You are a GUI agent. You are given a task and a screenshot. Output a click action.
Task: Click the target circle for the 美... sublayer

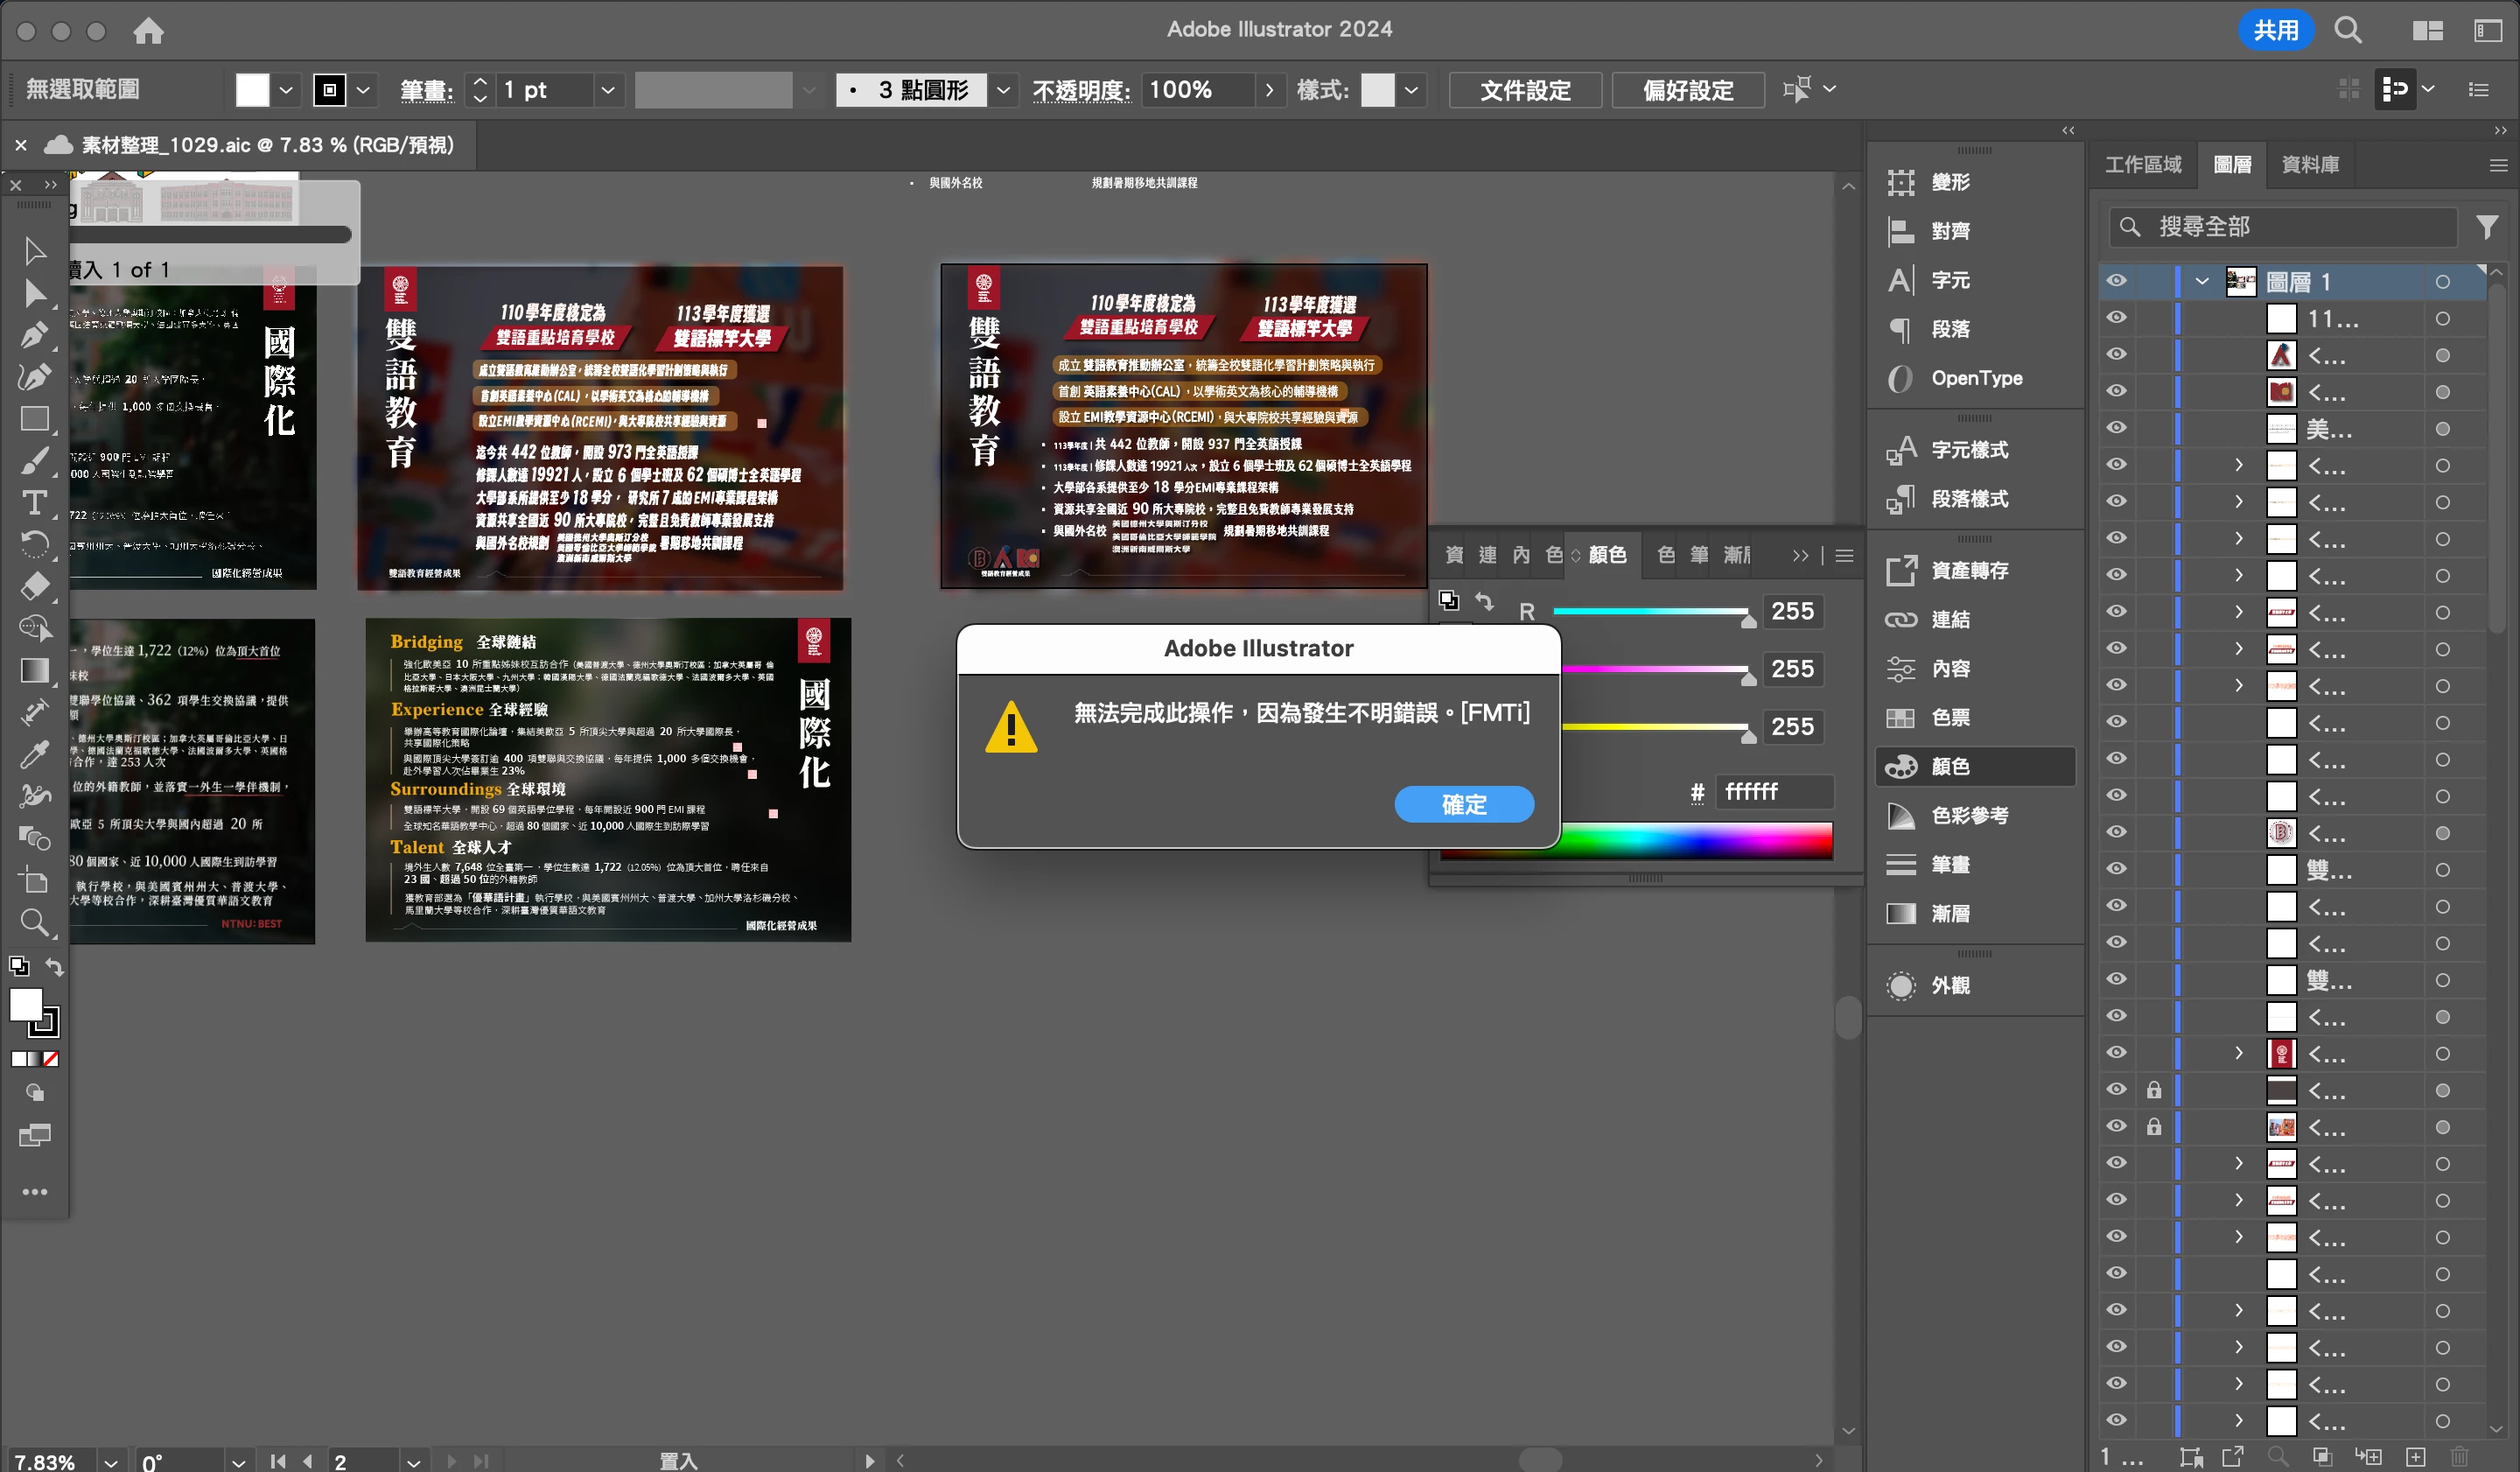click(x=2443, y=429)
